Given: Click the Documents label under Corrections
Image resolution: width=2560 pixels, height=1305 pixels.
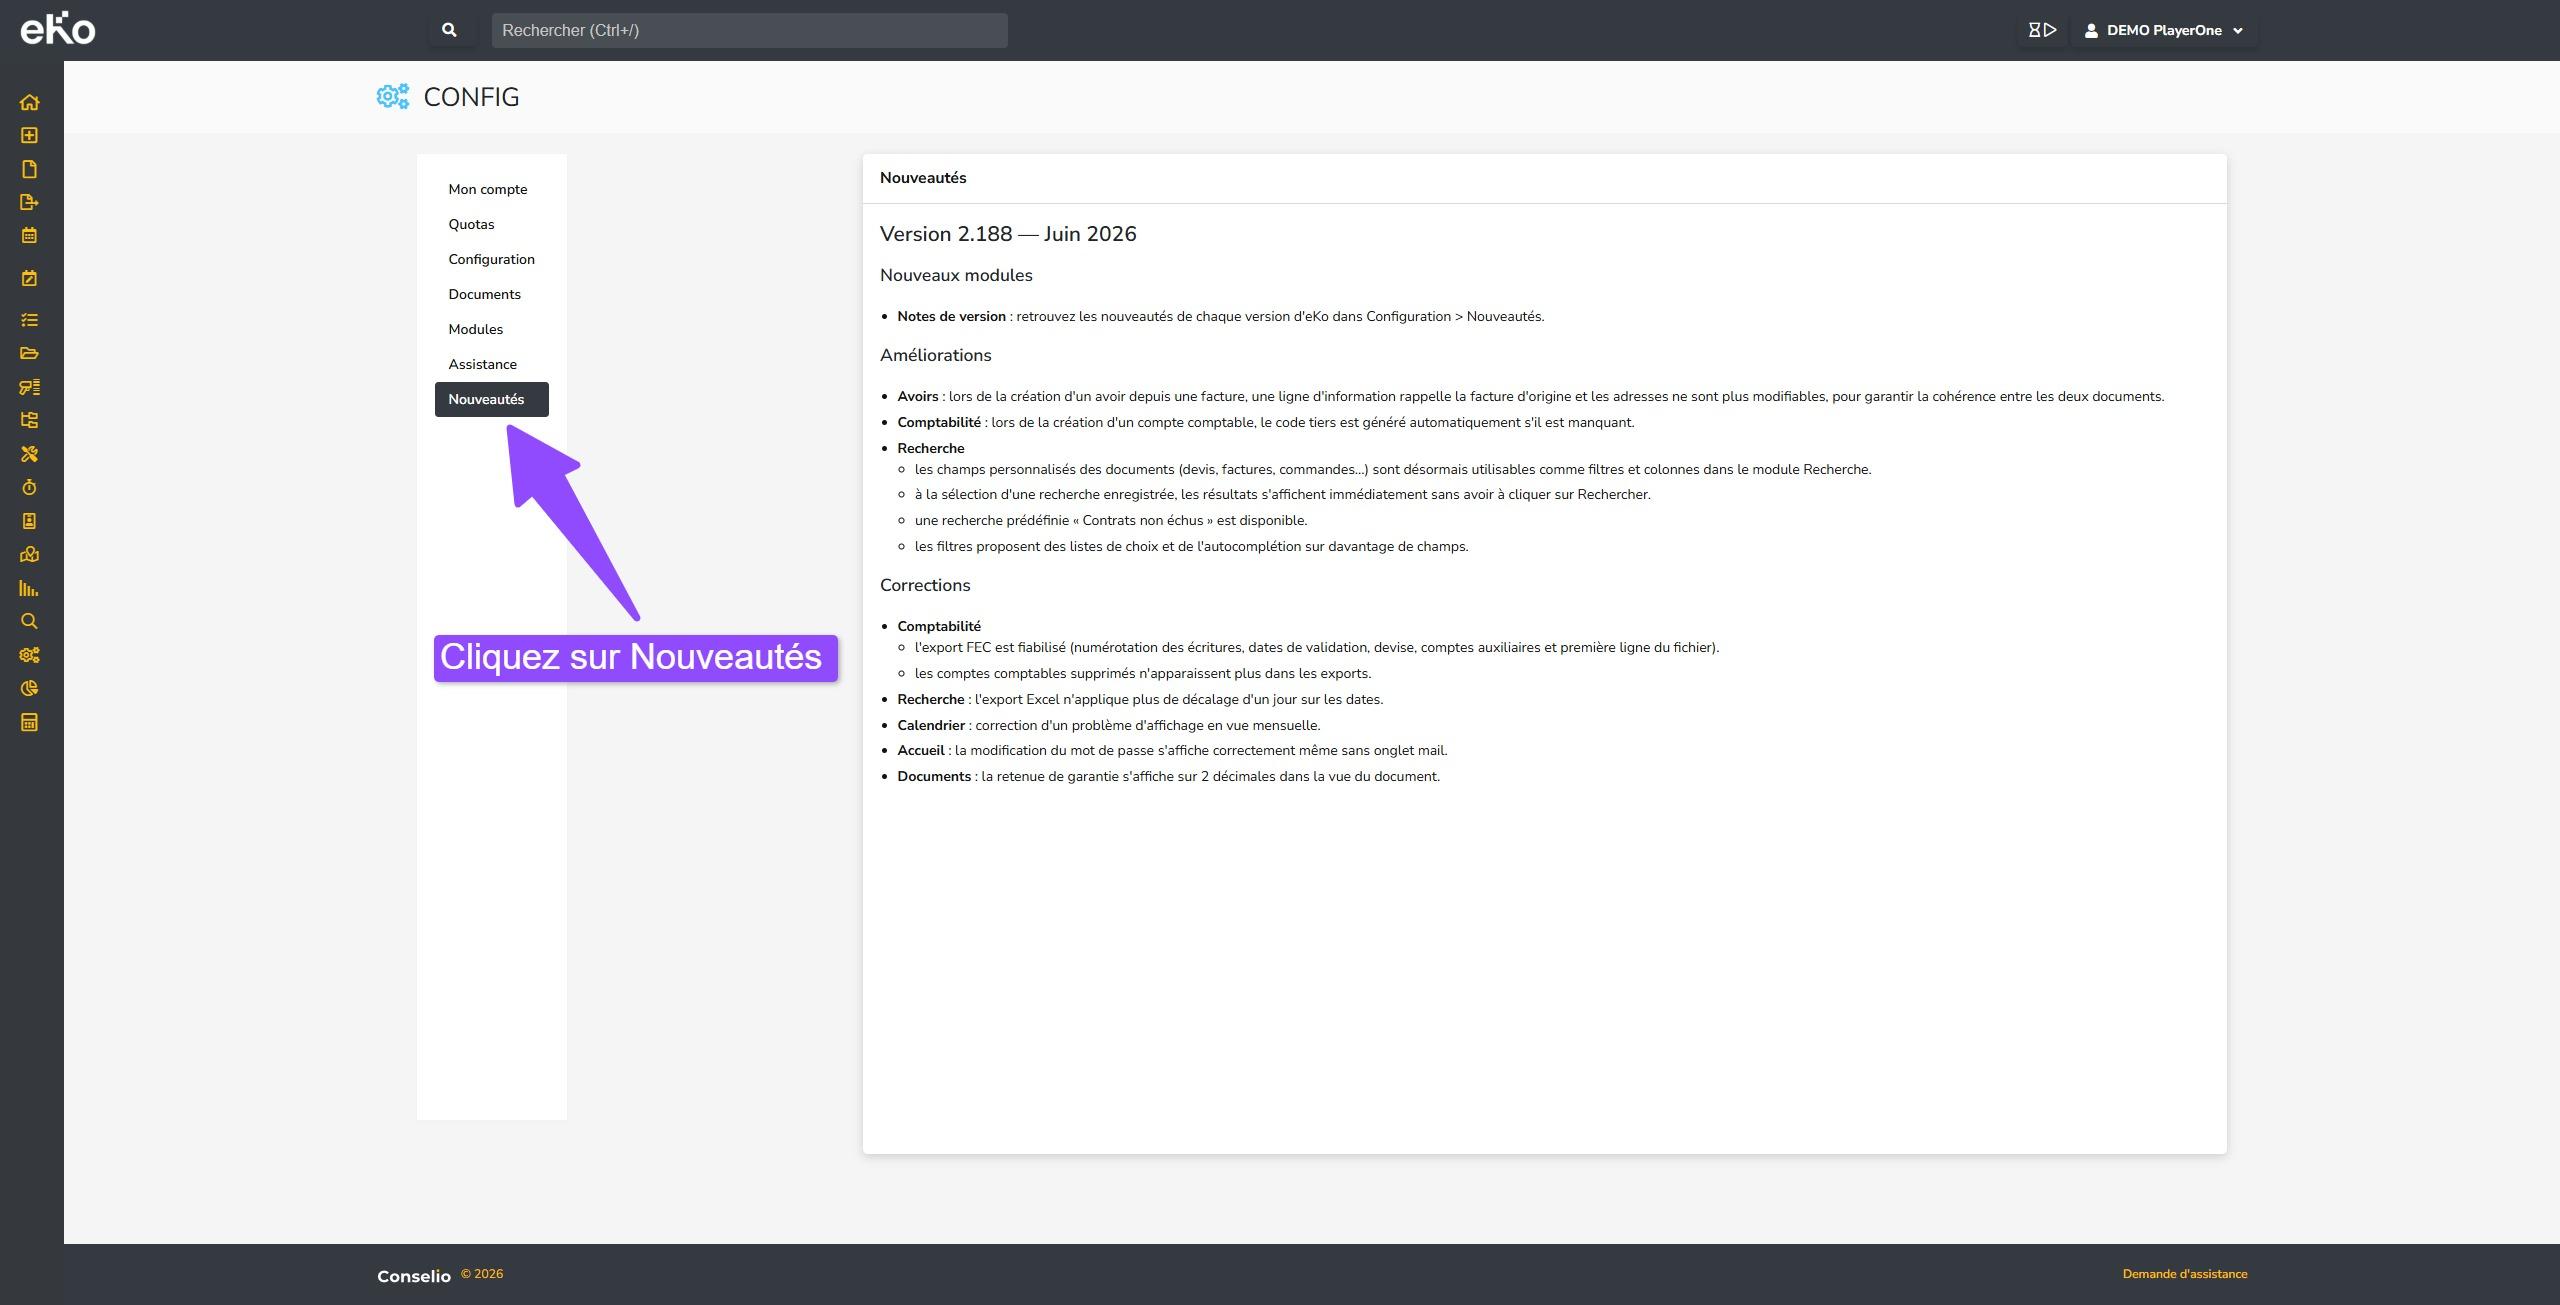Looking at the screenshot, I should pyautogui.click(x=934, y=776).
